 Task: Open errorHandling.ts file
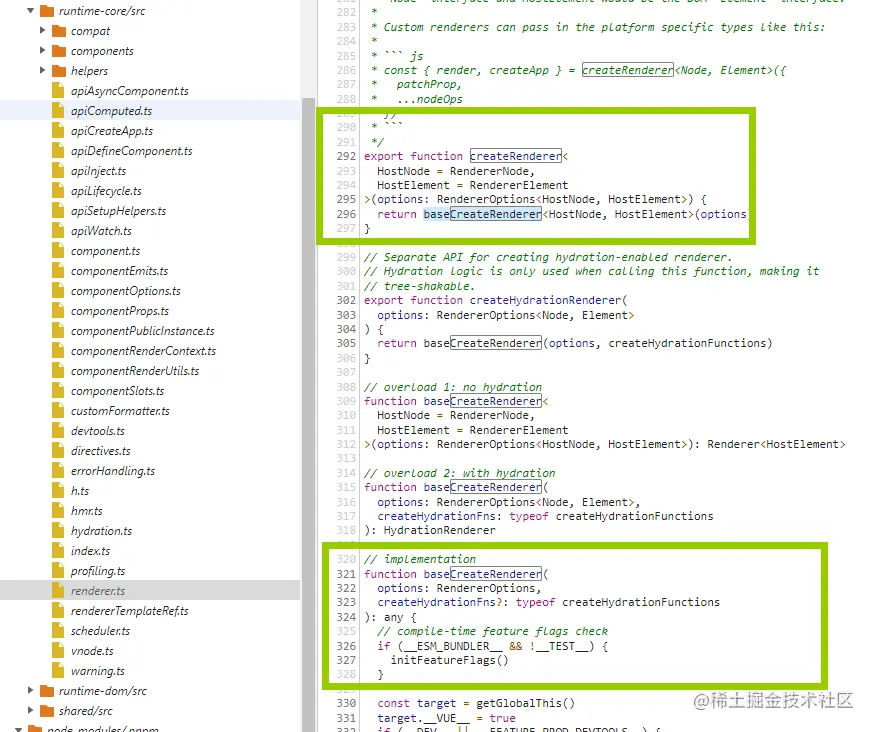113,471
